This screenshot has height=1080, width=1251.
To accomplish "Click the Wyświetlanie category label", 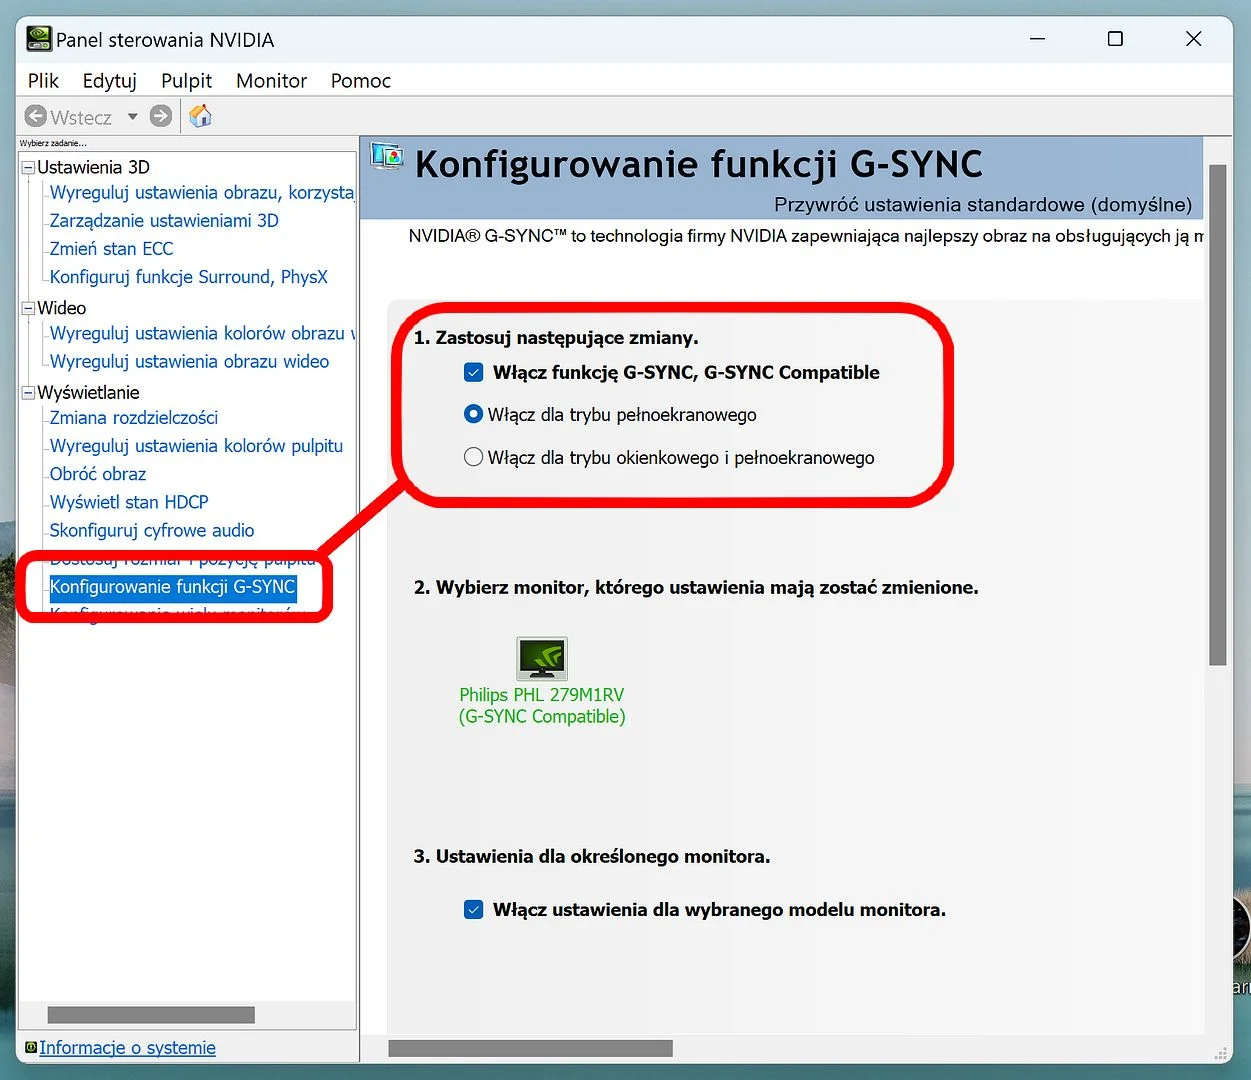I will click(x=88, y=392).
